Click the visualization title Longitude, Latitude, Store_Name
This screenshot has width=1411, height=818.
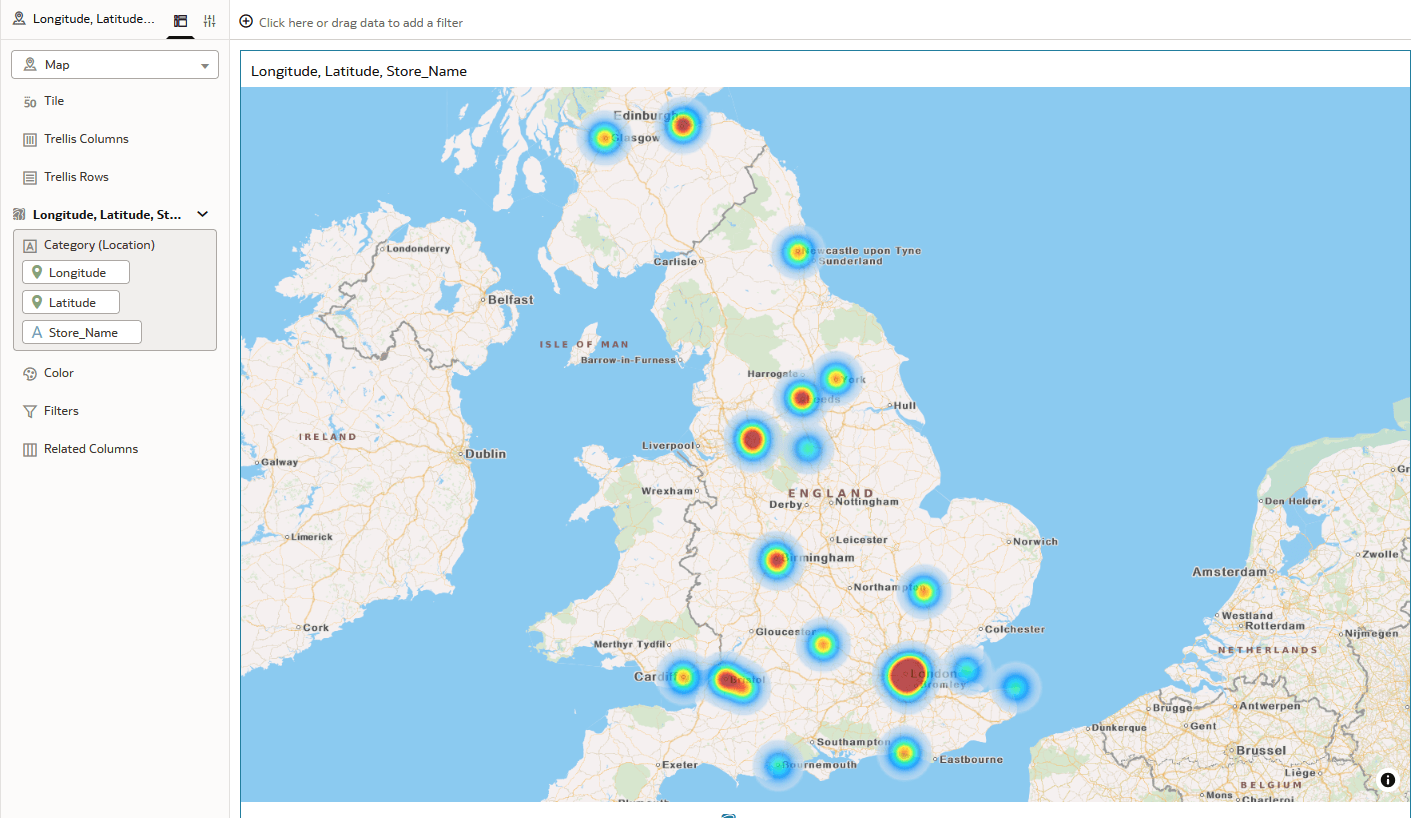pyautogui.click(x=359, y=71)
